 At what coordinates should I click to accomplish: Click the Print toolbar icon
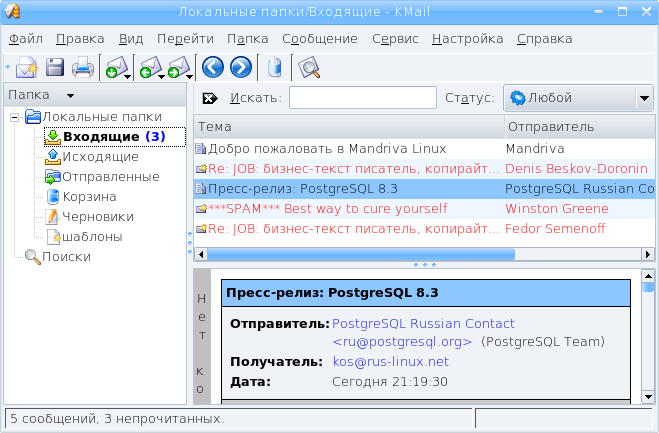pyautogui.click(x=83, y=67)
